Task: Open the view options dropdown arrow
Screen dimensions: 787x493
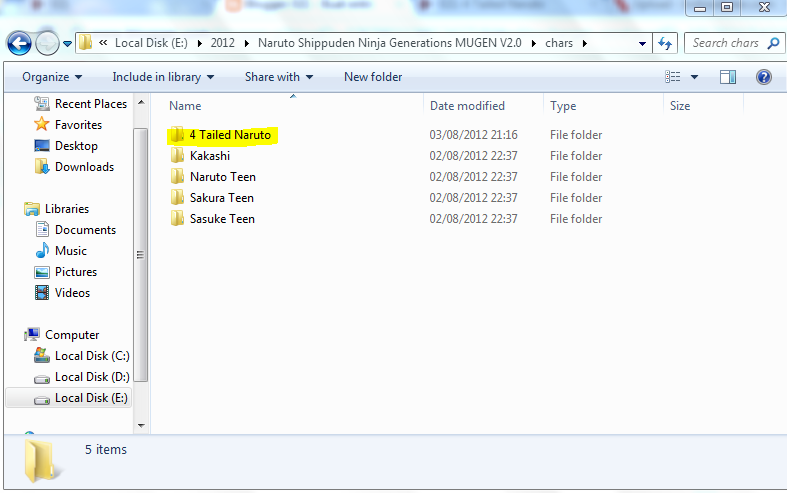Action: (x=694, y=77)
